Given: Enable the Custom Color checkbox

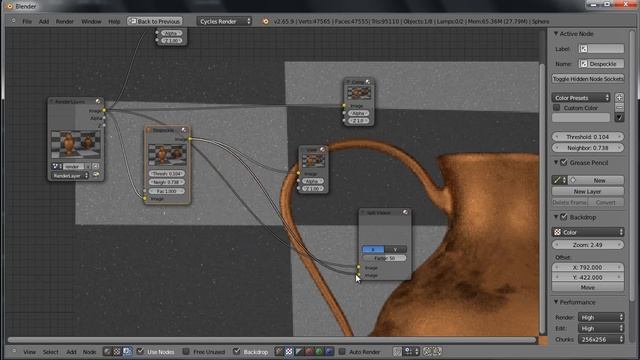Looking at the screenshot, I should click(556, 108).
